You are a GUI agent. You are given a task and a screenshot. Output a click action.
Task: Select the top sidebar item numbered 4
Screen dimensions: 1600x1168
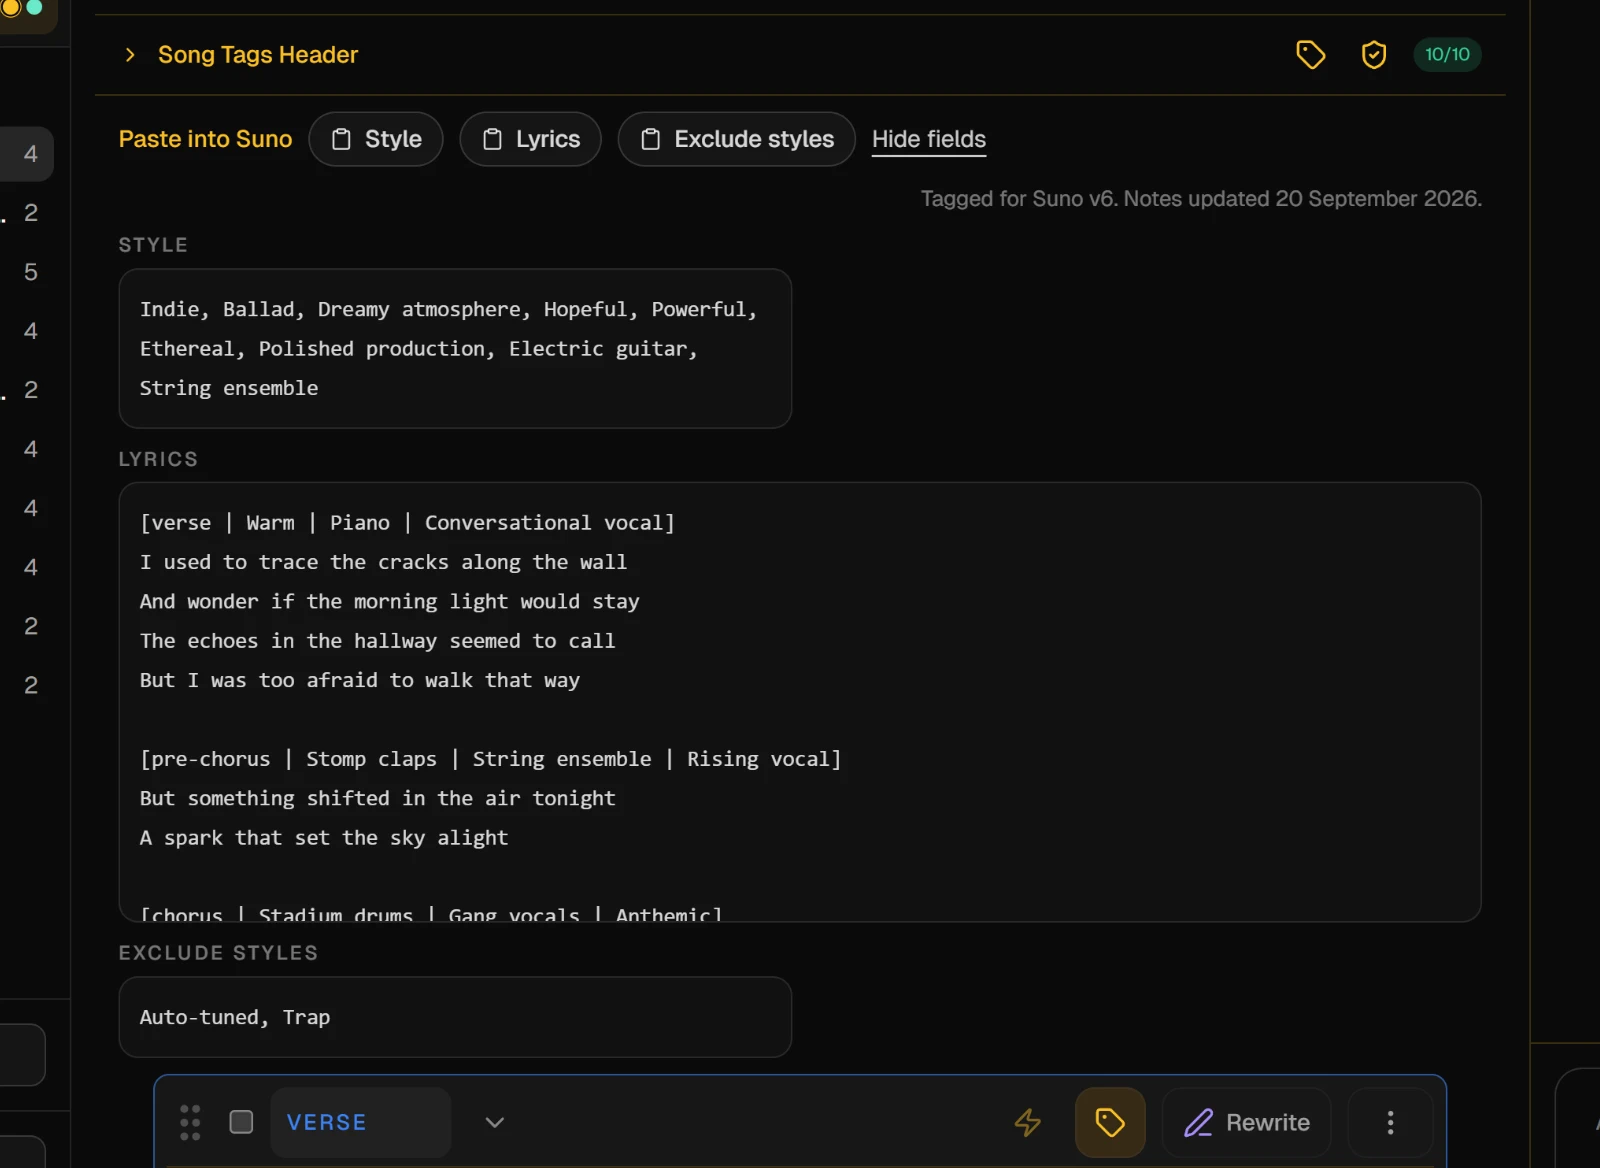tap(30, 154)
